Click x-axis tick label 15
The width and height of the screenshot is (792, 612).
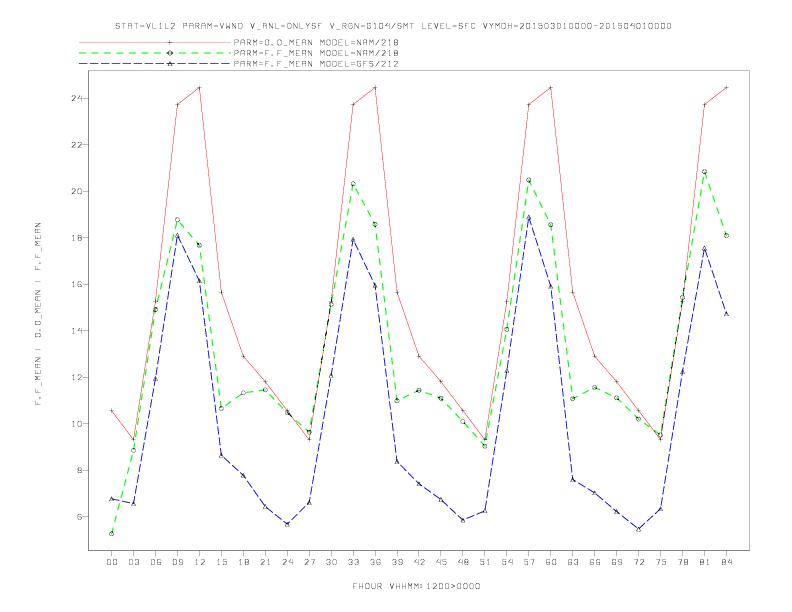[x=221, y=562]
